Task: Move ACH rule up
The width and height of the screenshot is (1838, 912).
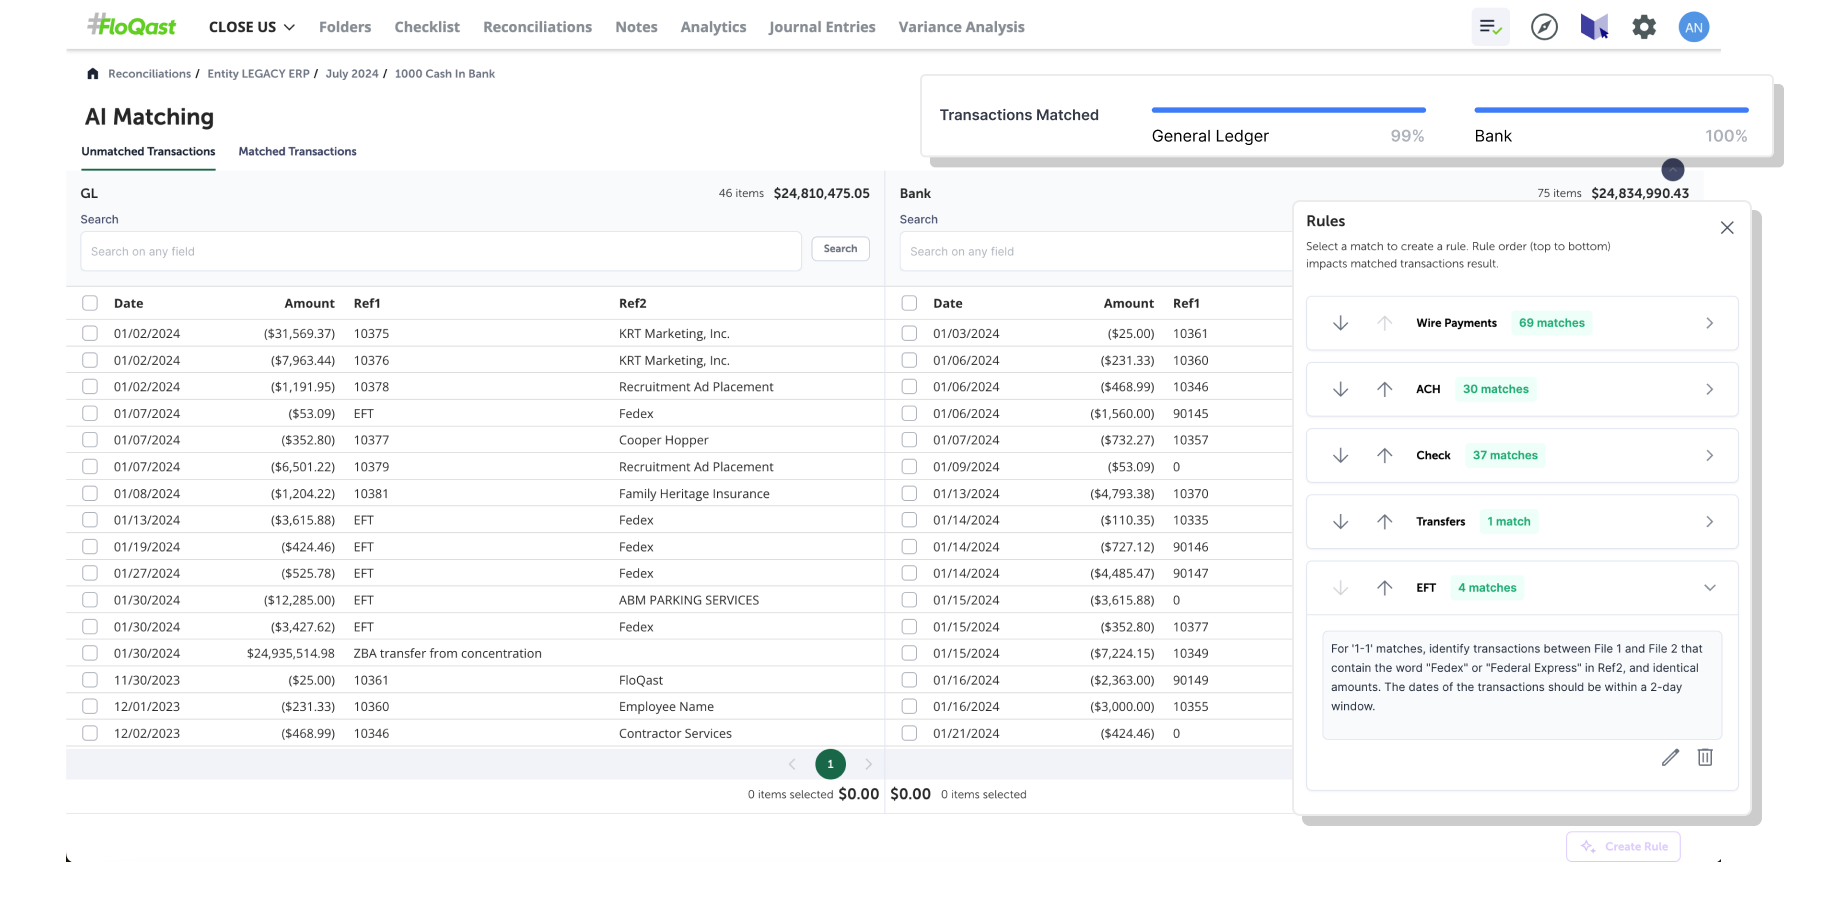Action: [x=1384, y=389]
